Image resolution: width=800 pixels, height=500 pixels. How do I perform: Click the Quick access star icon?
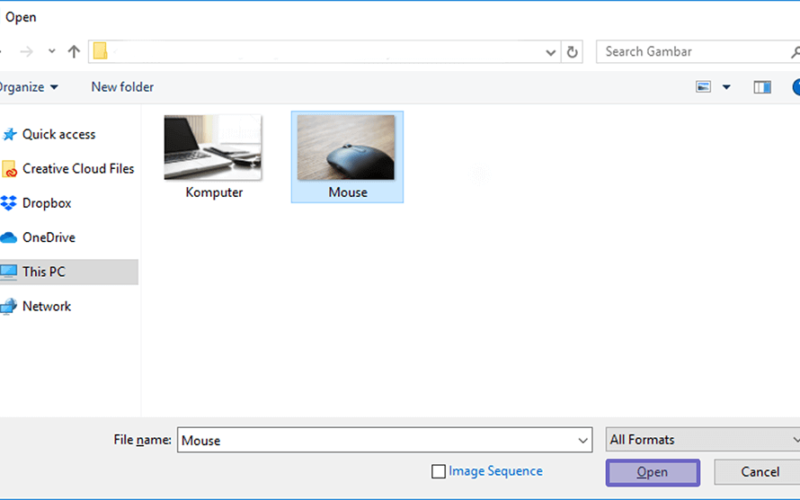tap(10, 134)
